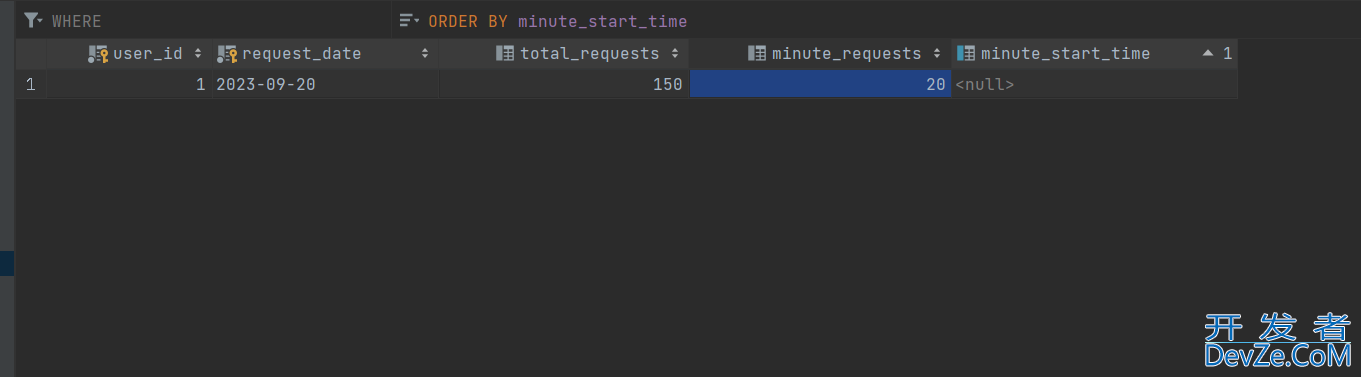Toggle sort arrows on minute_requests column
The width and height of the screenshot is (1361, 377).
tap(937, 54)
